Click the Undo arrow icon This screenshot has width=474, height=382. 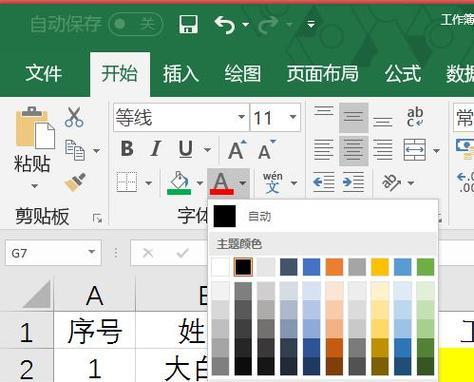[225, 25]
